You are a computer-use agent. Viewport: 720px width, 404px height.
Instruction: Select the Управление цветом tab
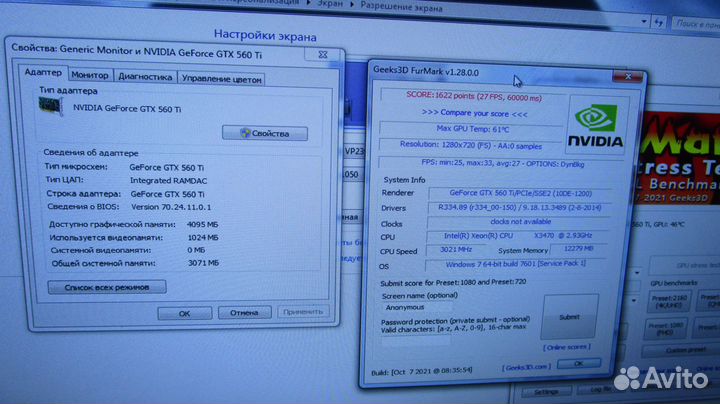221,78
